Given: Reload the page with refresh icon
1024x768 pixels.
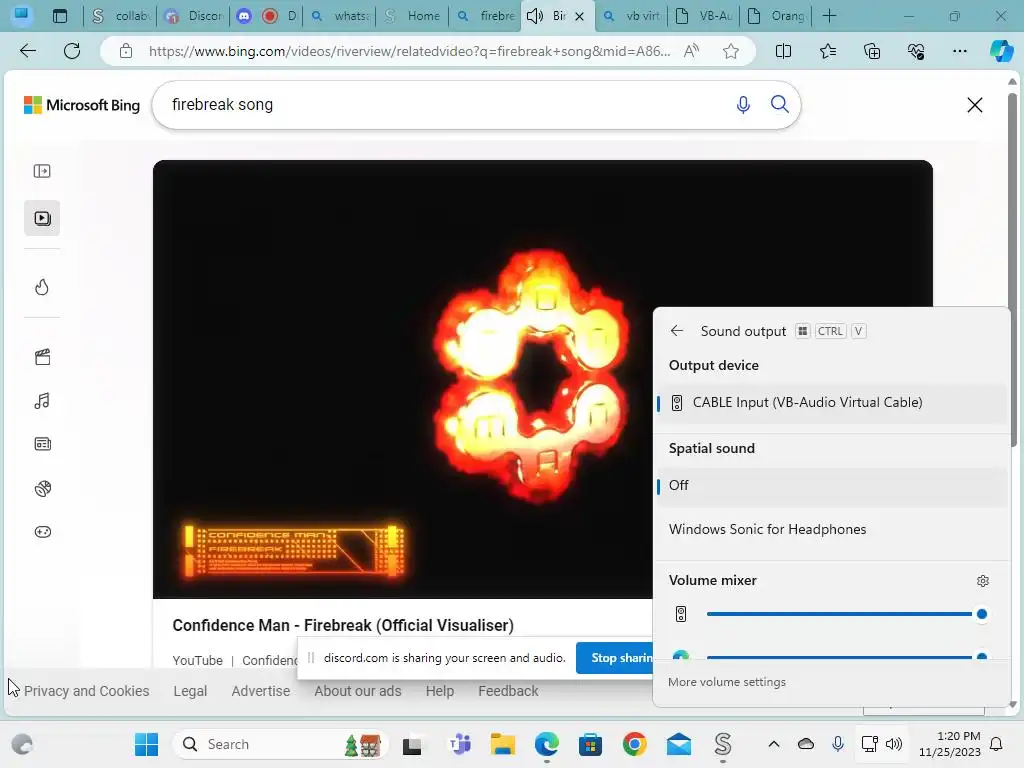Looking at the screenshot, I should (72, 51).
